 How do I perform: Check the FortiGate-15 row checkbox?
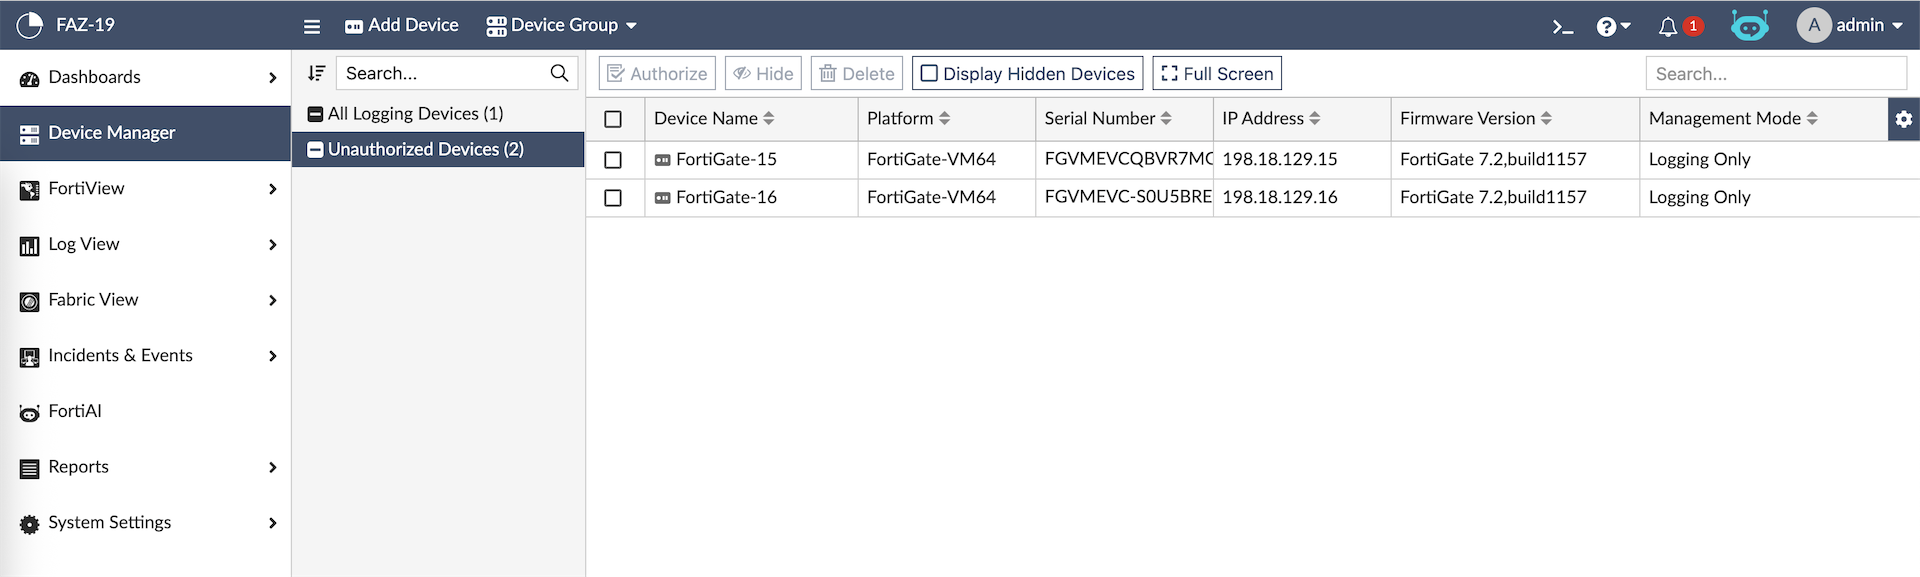coord(613,160)
